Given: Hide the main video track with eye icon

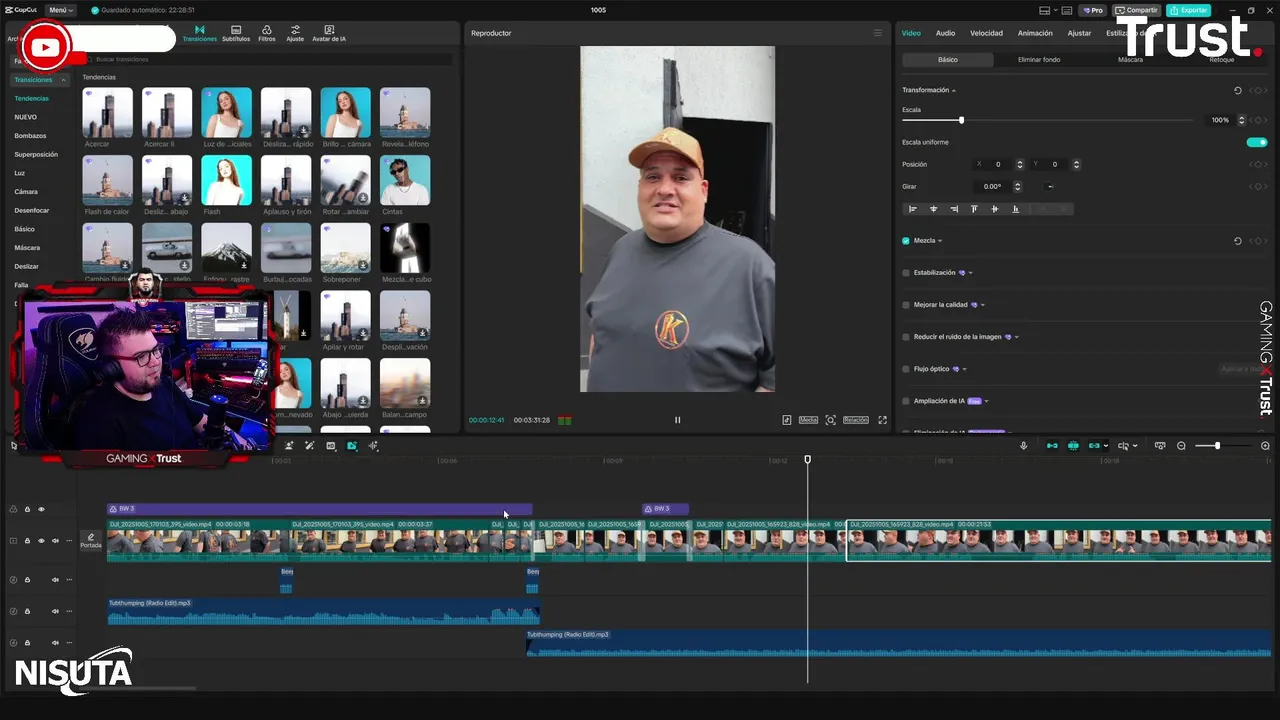Looking at the screenshot, I should [41, 541].
